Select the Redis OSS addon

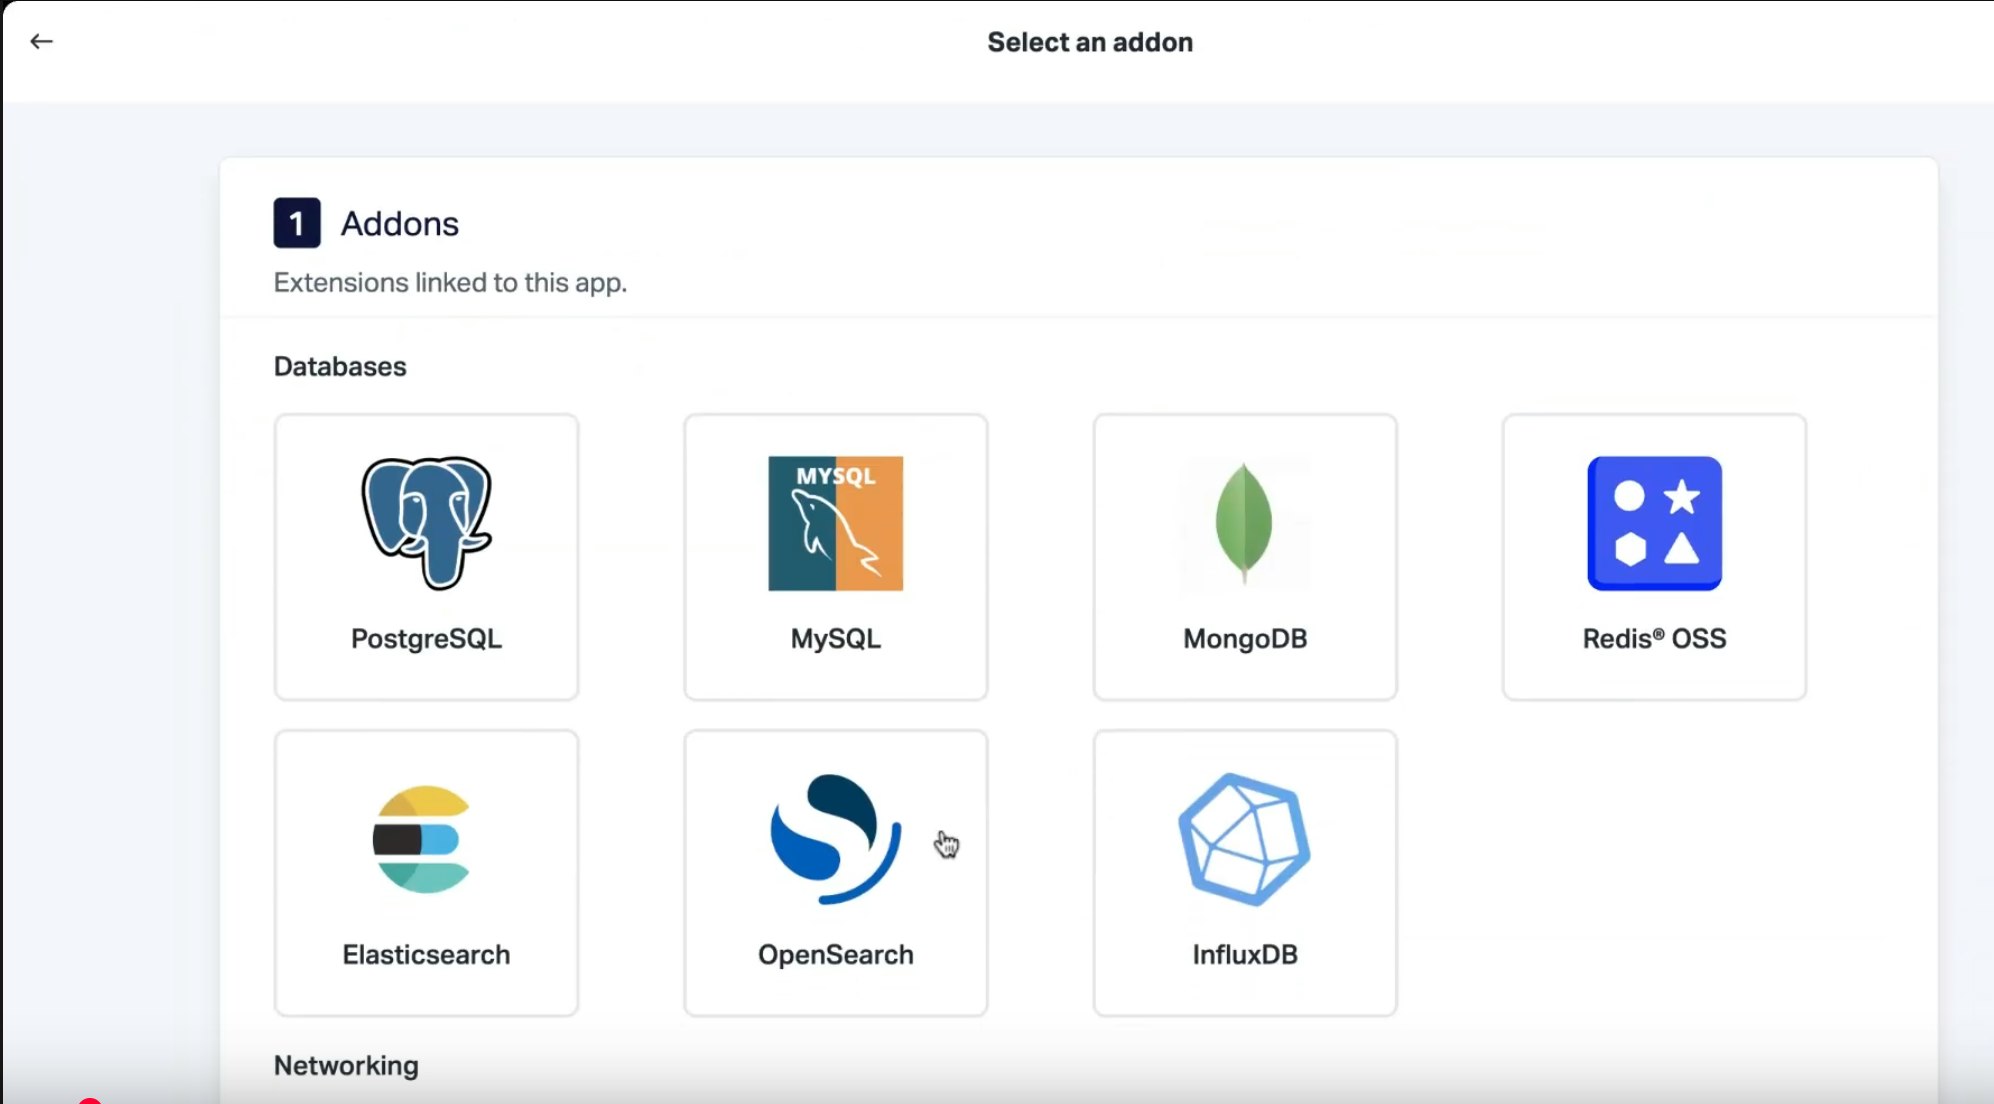click(1653, 557)
